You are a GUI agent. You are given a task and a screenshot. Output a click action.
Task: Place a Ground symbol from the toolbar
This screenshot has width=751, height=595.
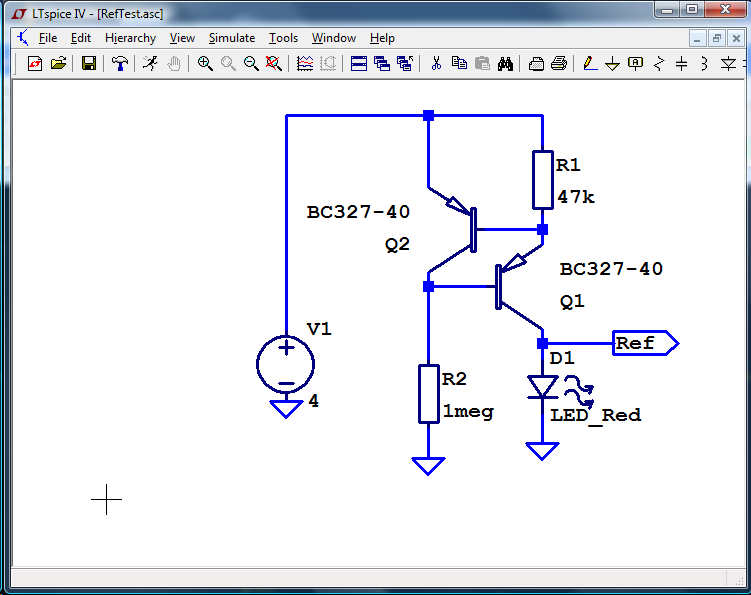coord(613,63)
